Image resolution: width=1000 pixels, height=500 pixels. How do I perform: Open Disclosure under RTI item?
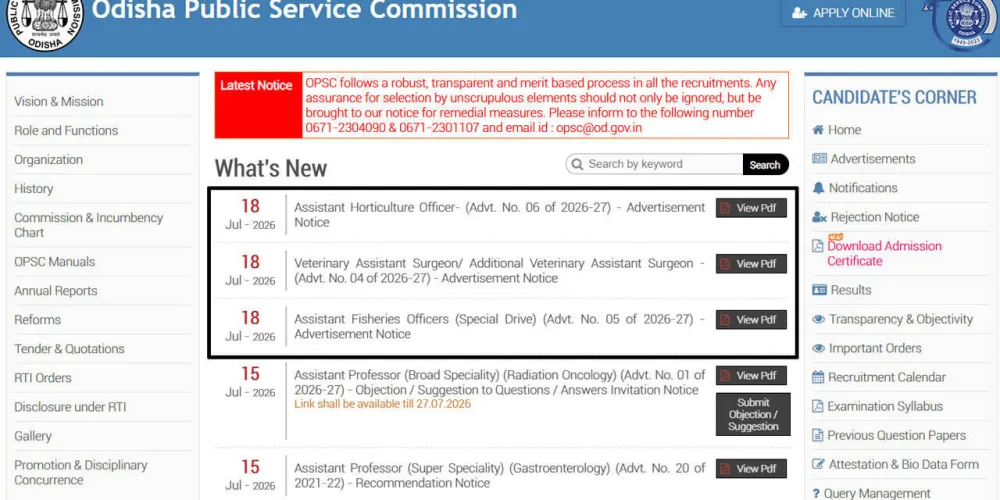pos(70,407)
